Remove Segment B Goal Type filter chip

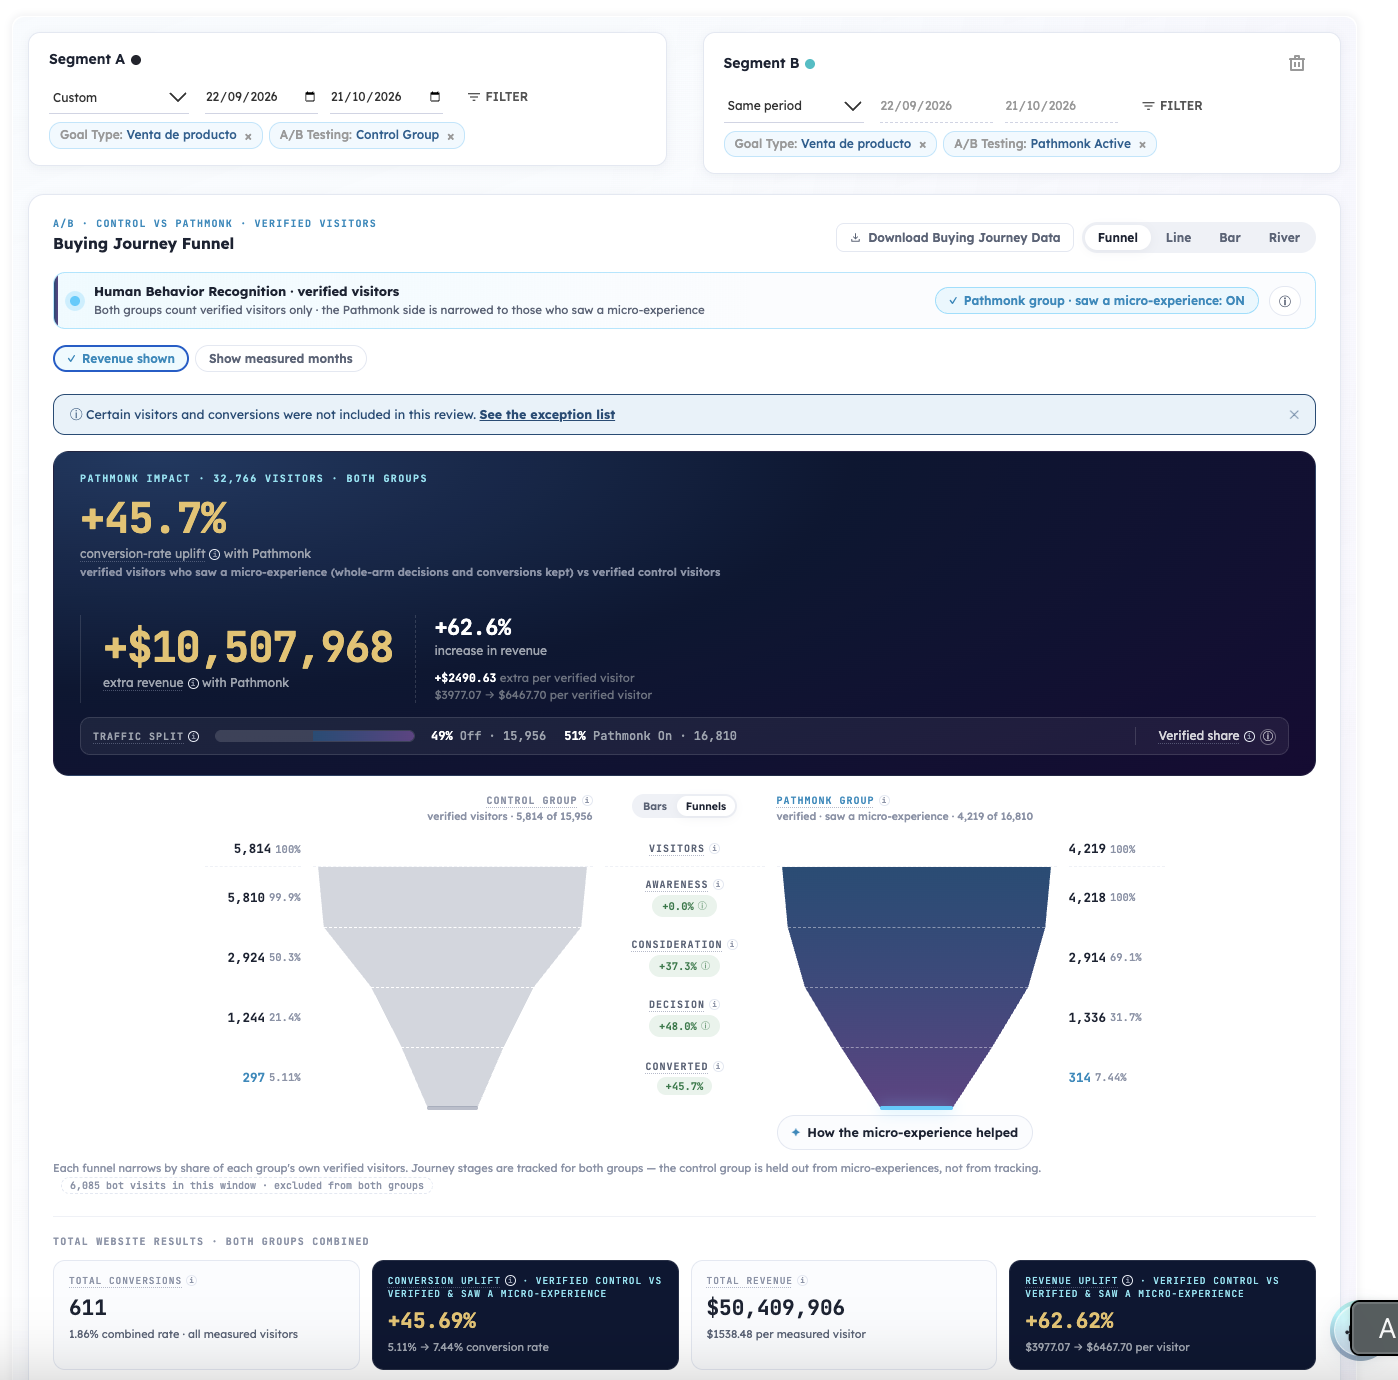922,145
